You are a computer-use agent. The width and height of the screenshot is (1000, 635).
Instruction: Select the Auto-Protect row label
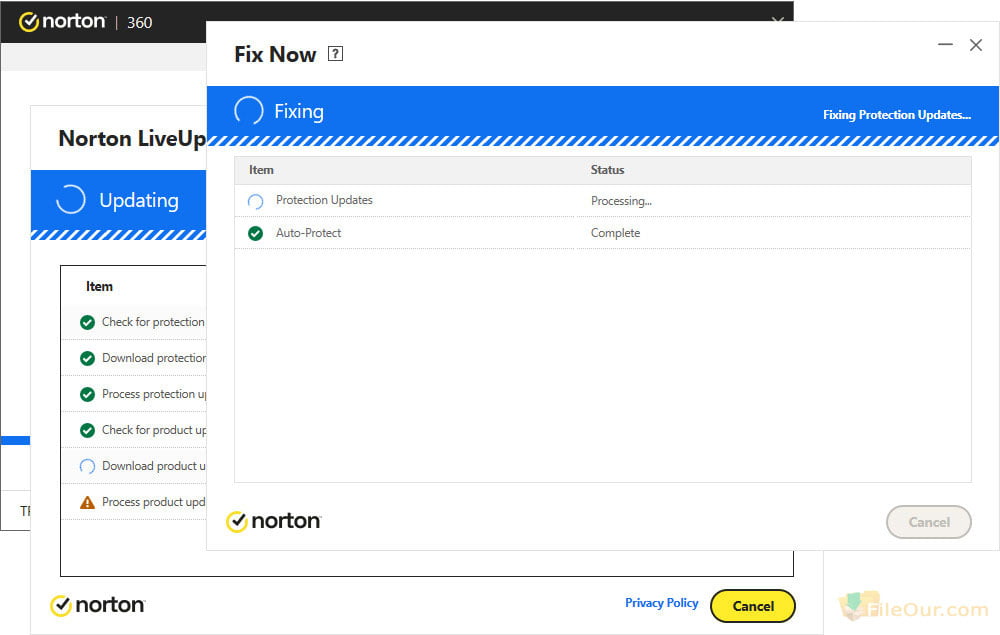[308, 233]
